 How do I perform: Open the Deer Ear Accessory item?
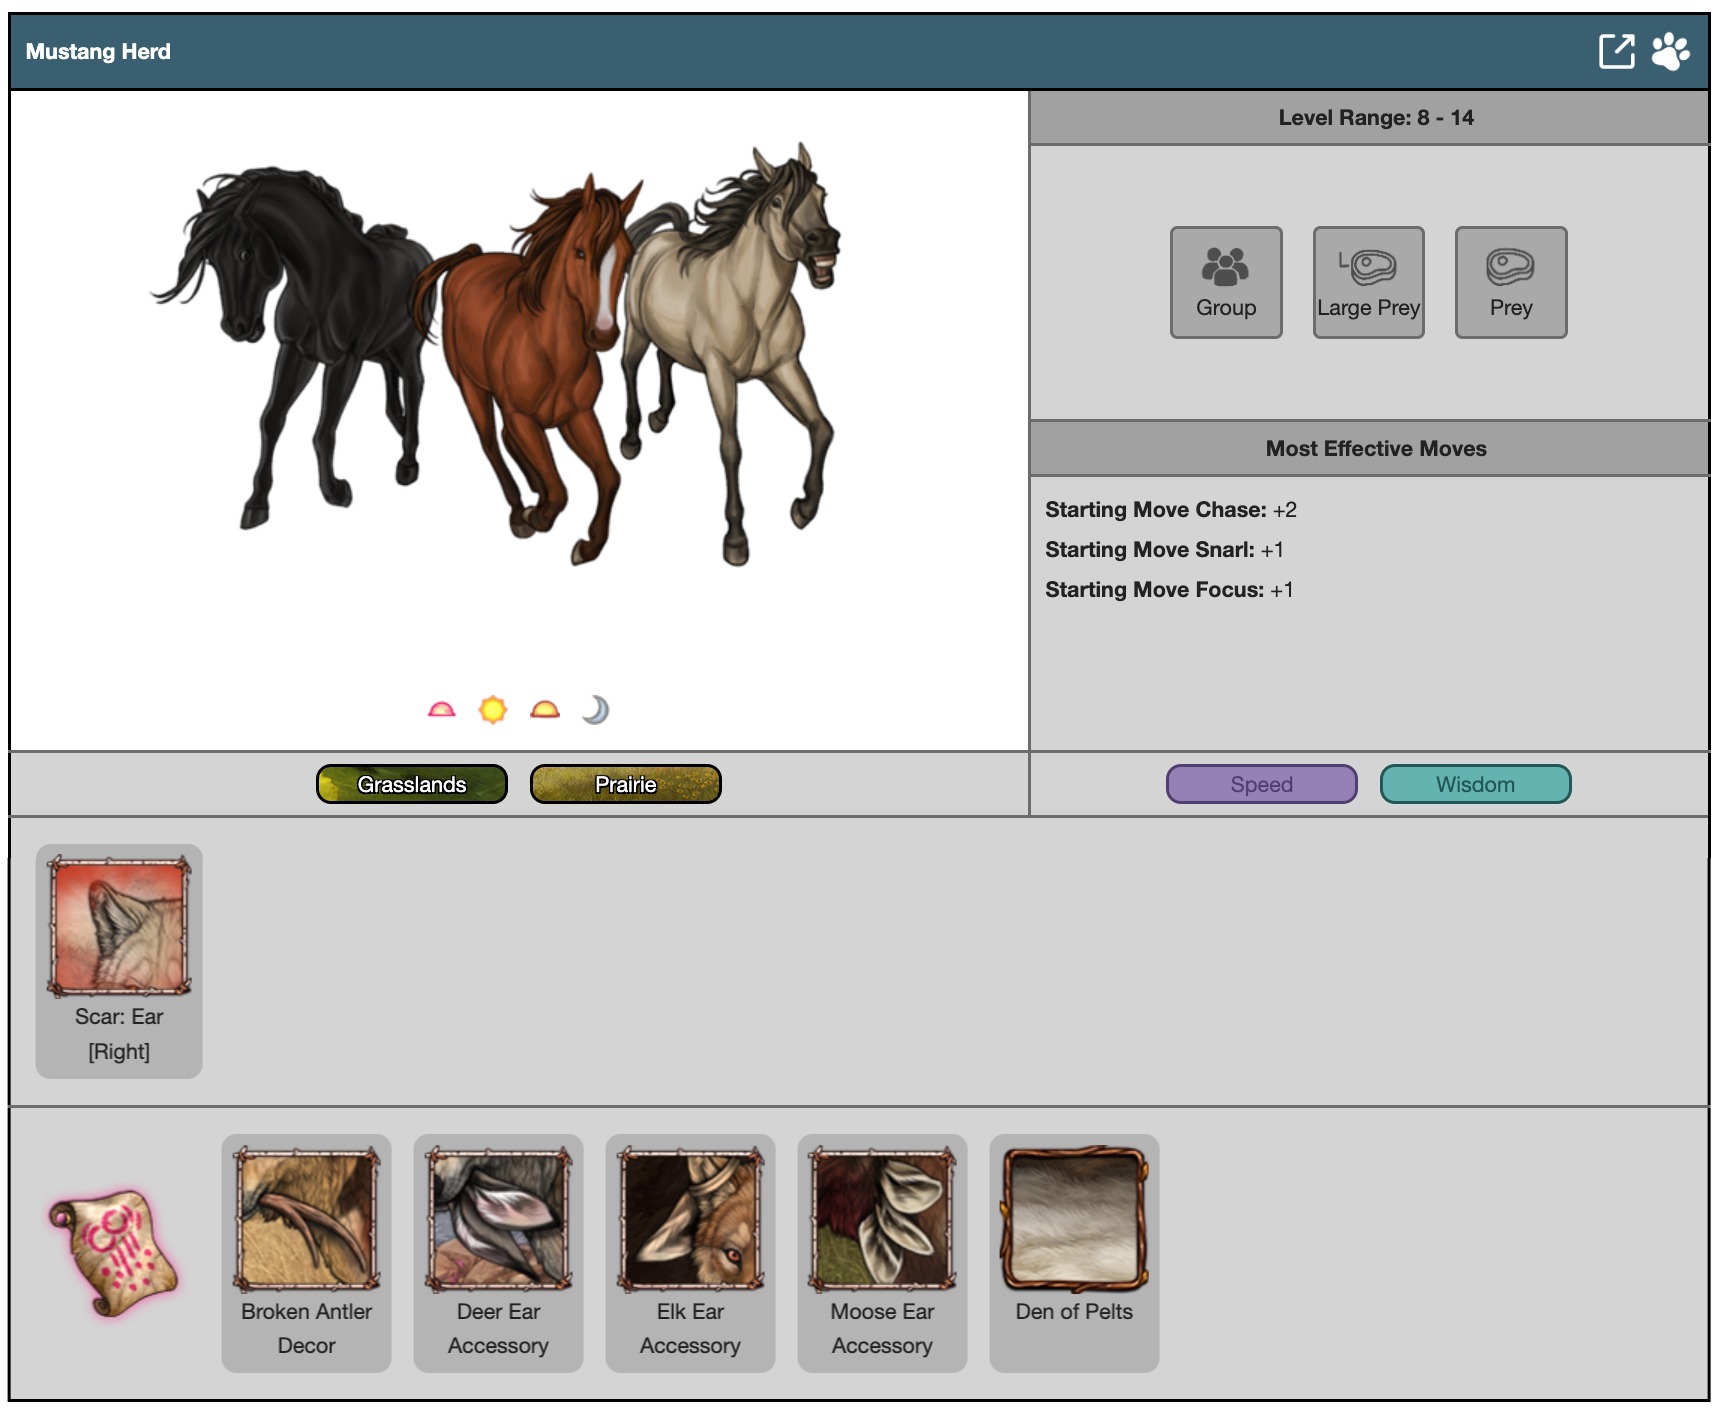point(498,1252)
